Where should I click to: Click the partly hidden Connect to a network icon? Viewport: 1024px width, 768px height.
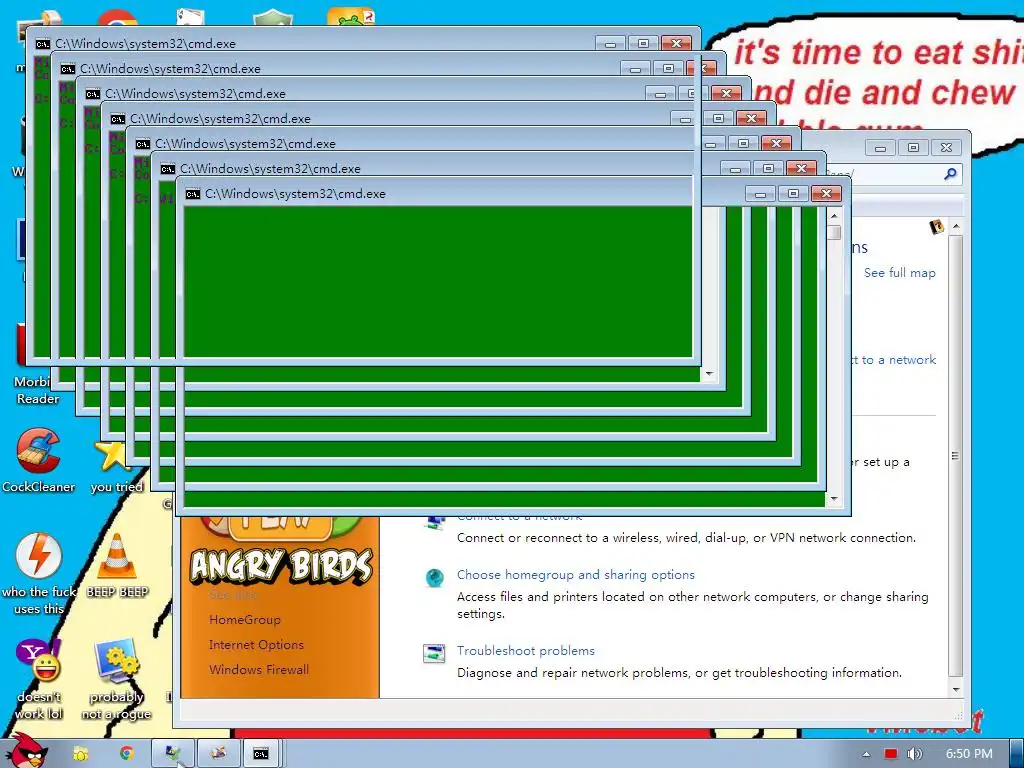click(x=434, y=522)
